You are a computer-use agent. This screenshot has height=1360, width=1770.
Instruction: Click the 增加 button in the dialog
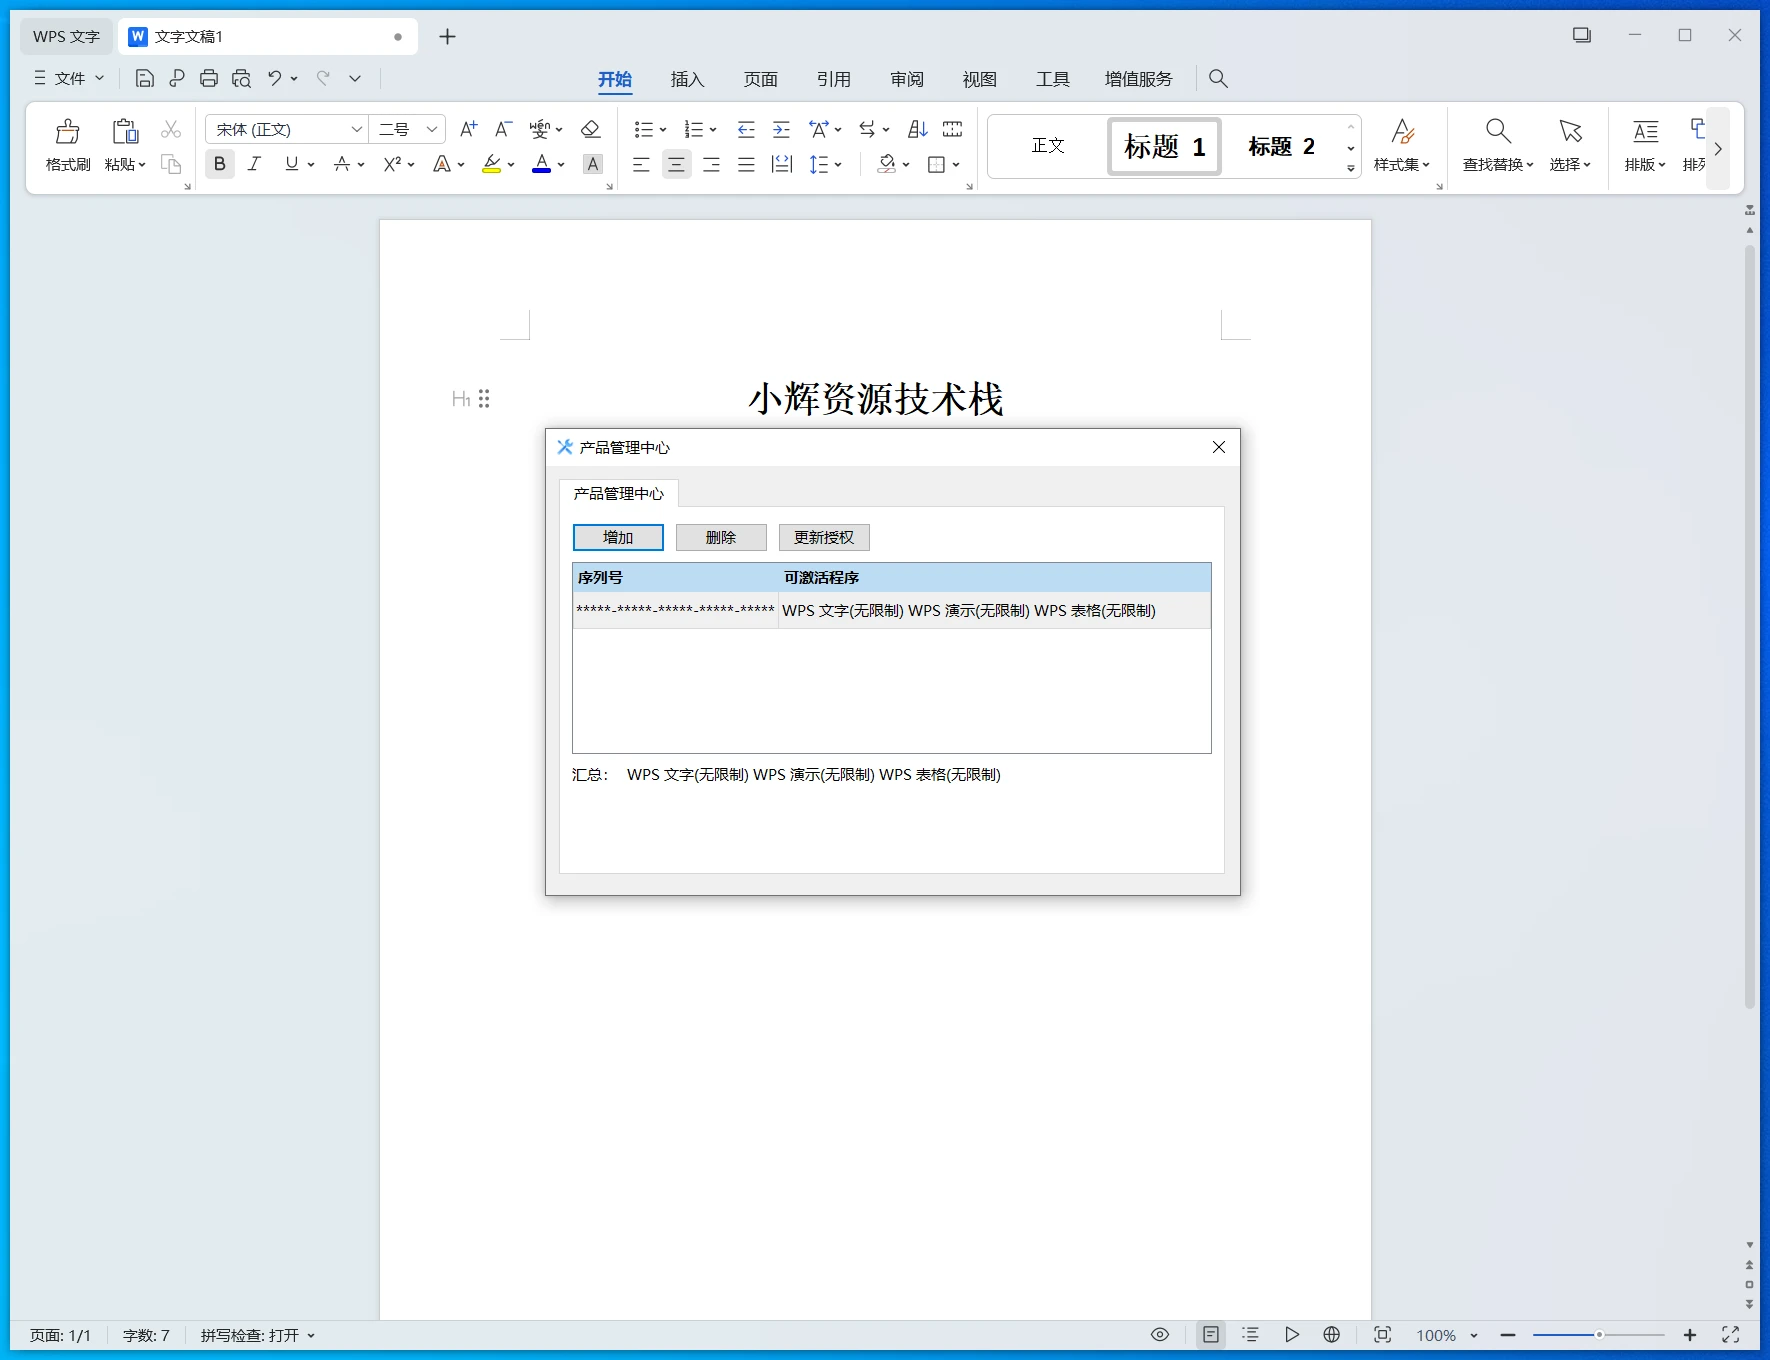618,537
